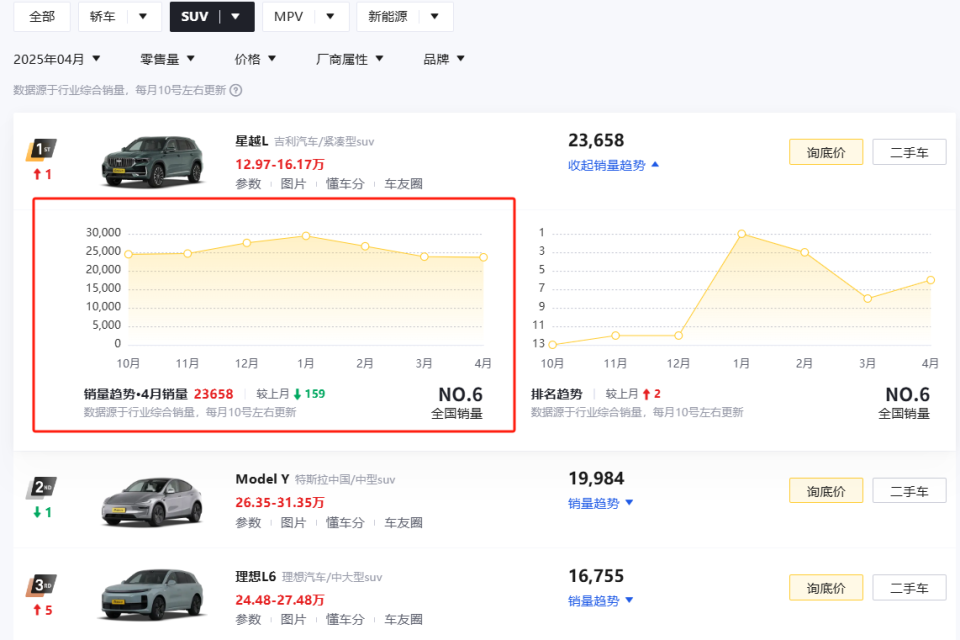This screenshot has height=640, width=960.
Task: Click the down arrow 1 rank change for Model Y
Action: pyautogui.click(x=42, y=512)
